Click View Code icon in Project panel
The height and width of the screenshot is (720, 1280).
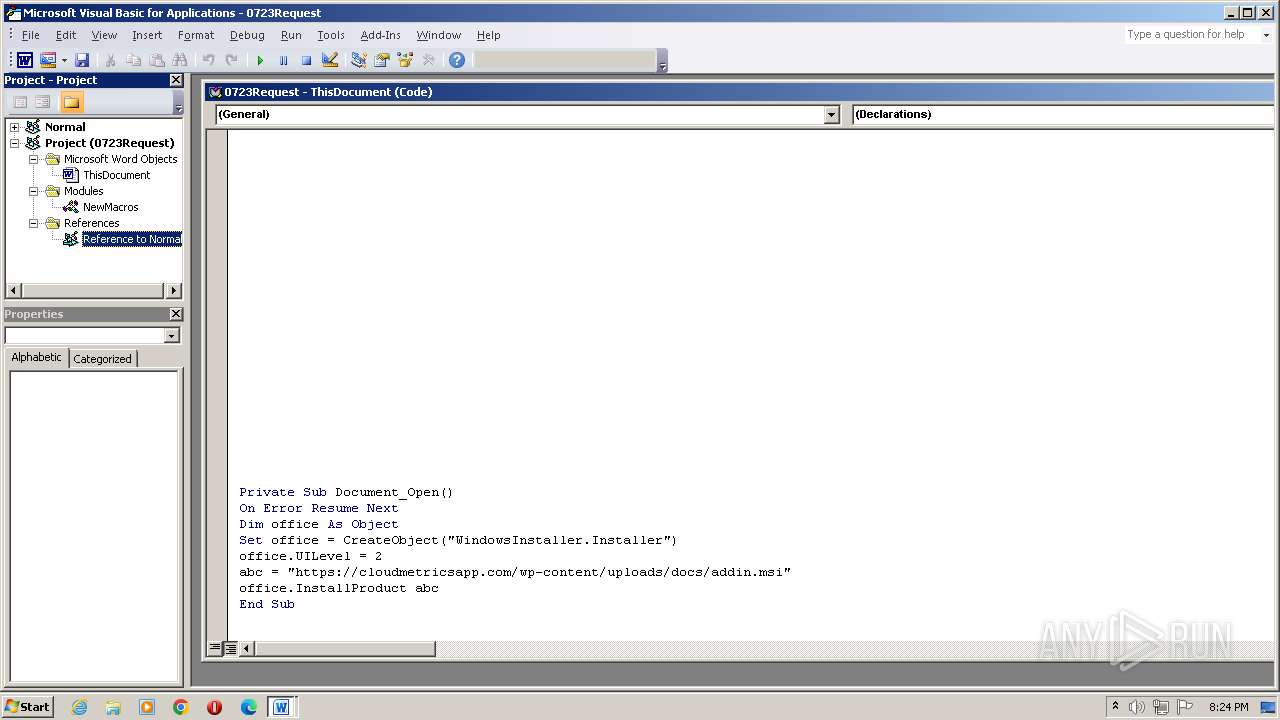tap(20, 102)
